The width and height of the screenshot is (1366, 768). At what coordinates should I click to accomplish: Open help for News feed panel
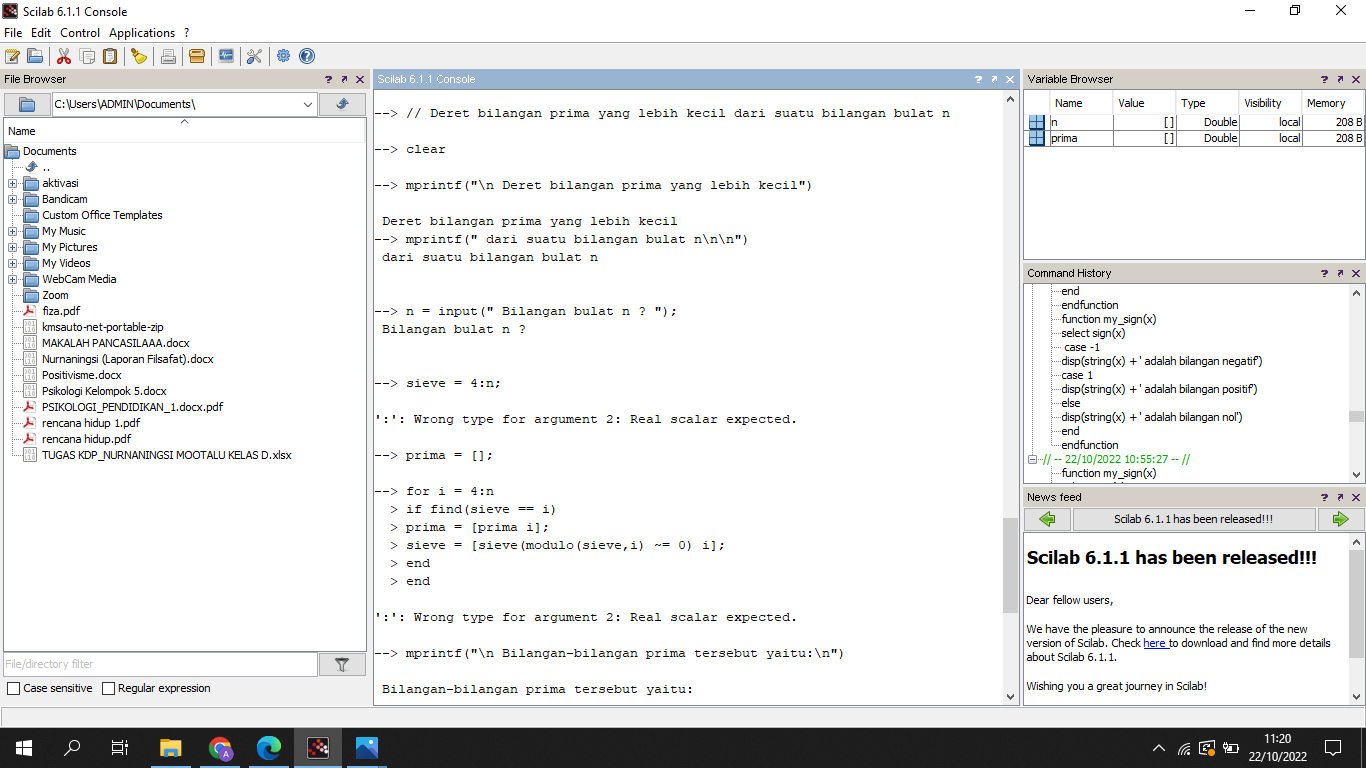click(x=1324, y=497)
